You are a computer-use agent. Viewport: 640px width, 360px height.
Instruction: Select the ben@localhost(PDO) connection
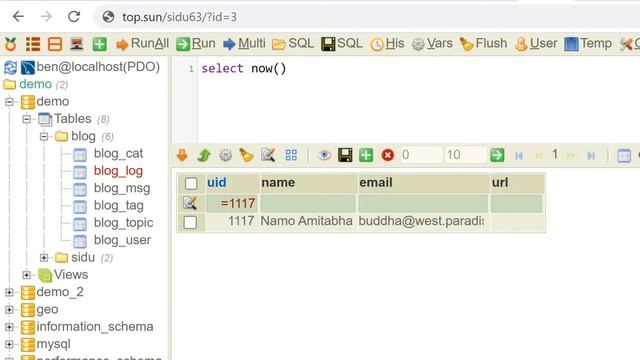(x=98, y=67)
